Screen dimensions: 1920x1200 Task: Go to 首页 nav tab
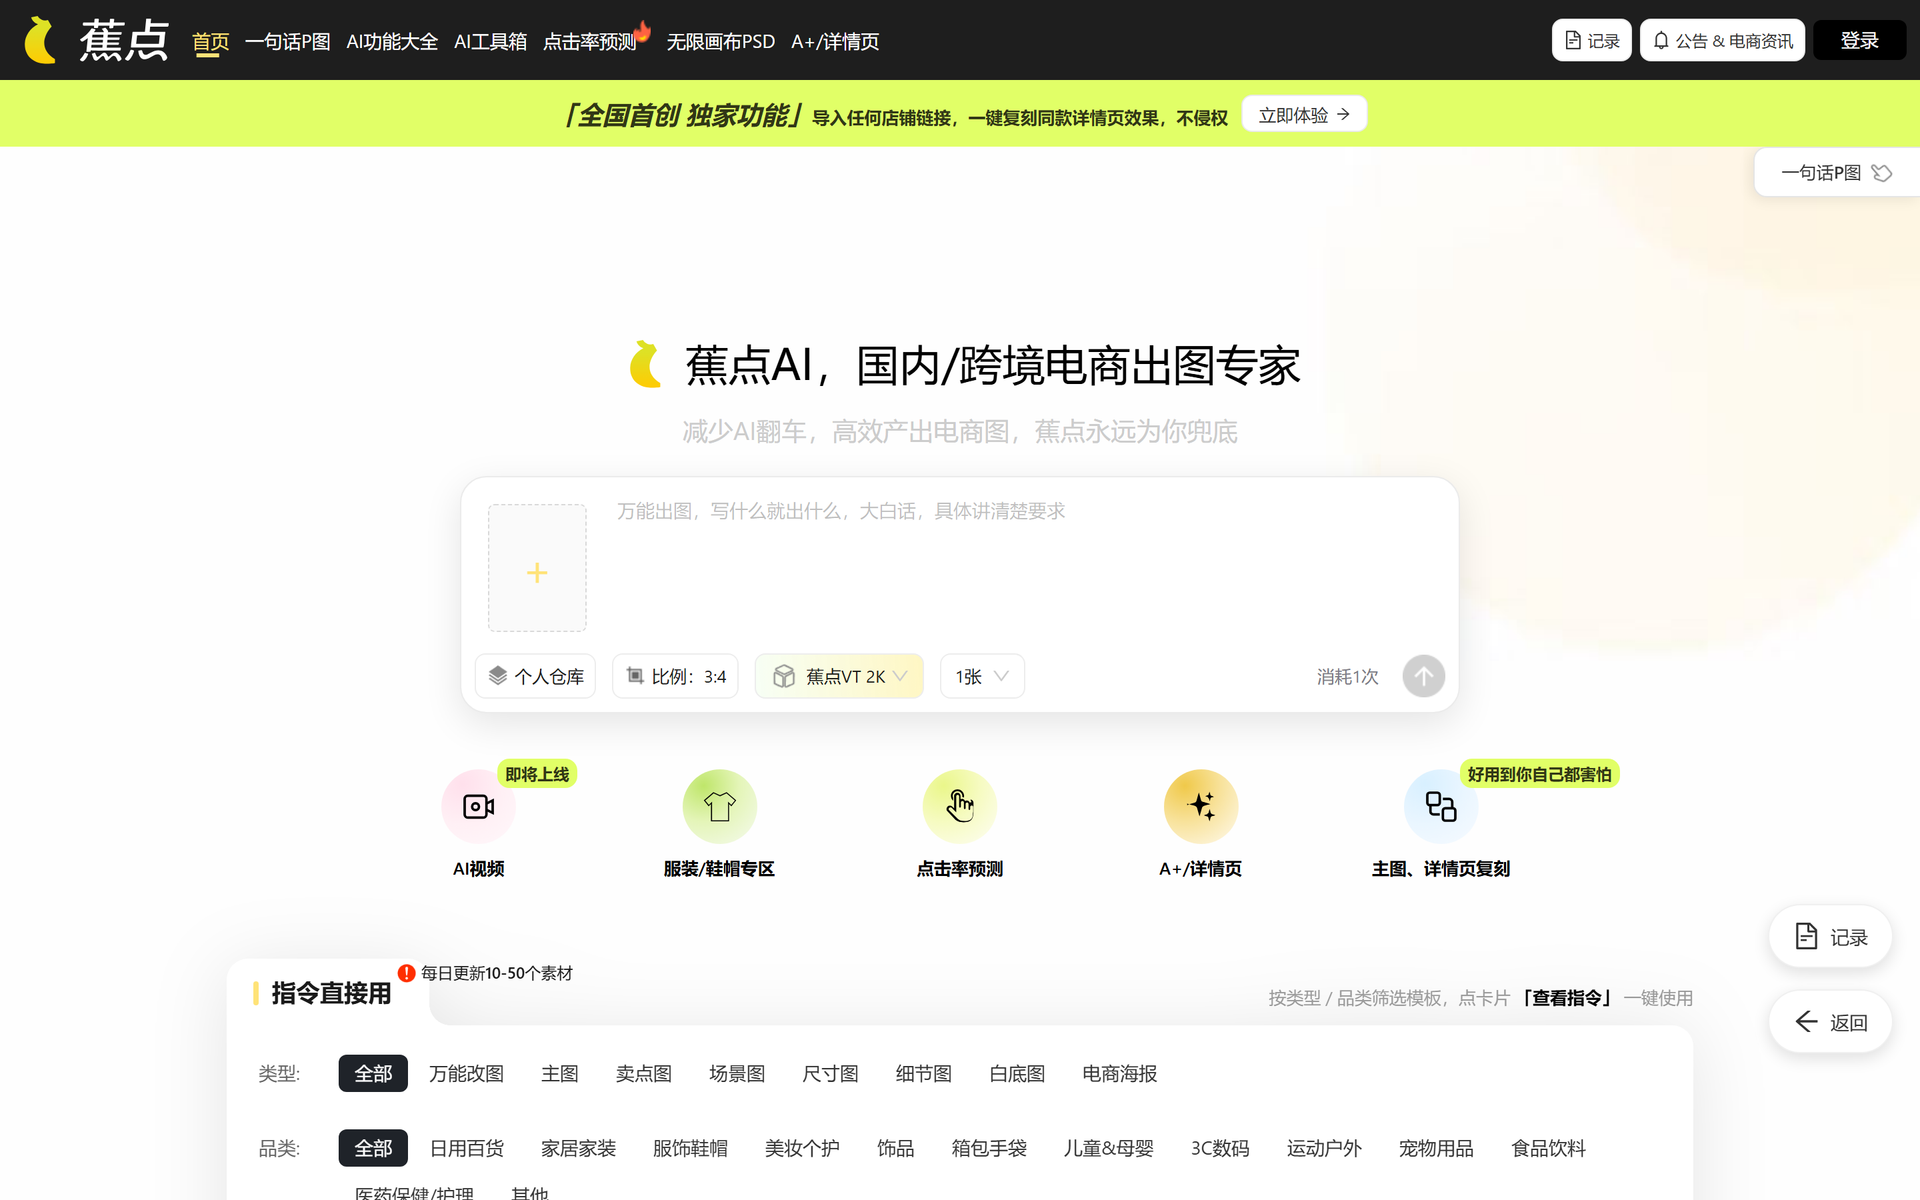click(210, 42)
